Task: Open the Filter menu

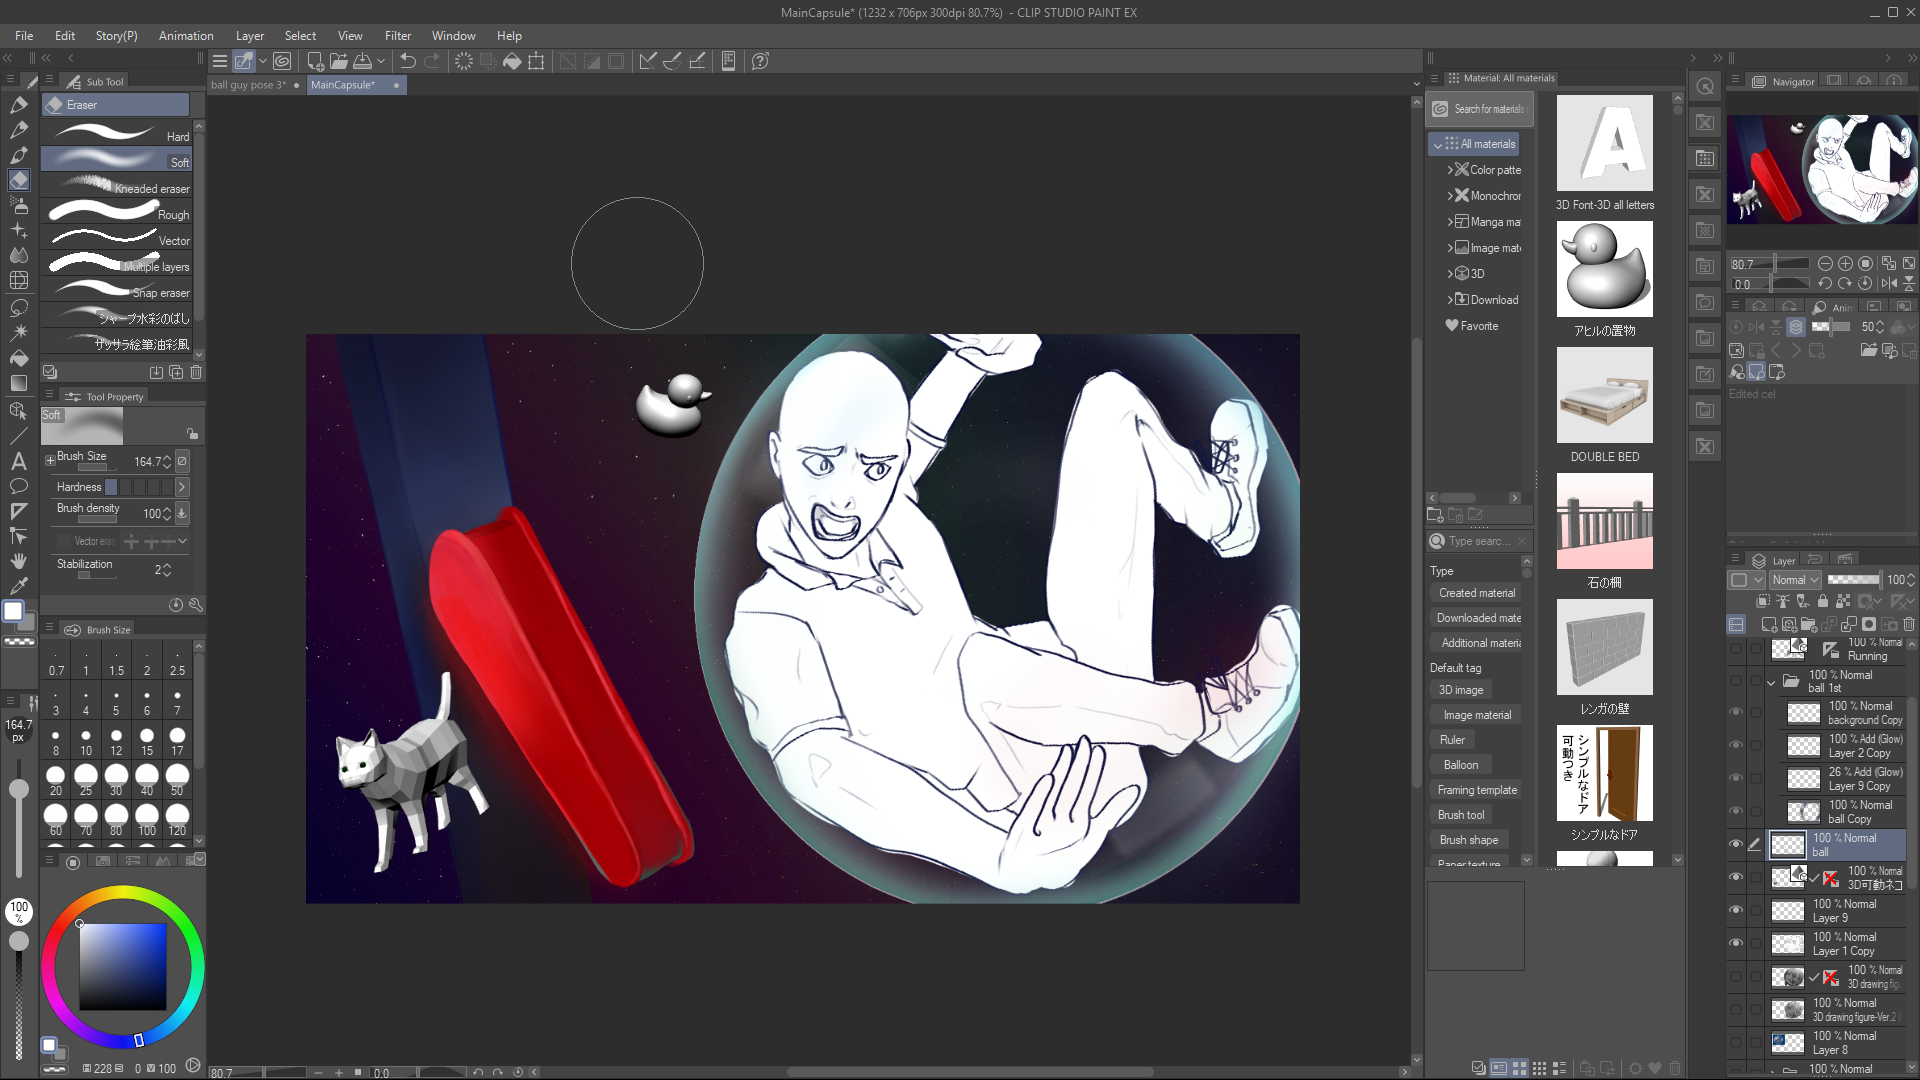Action: [397, 35]
